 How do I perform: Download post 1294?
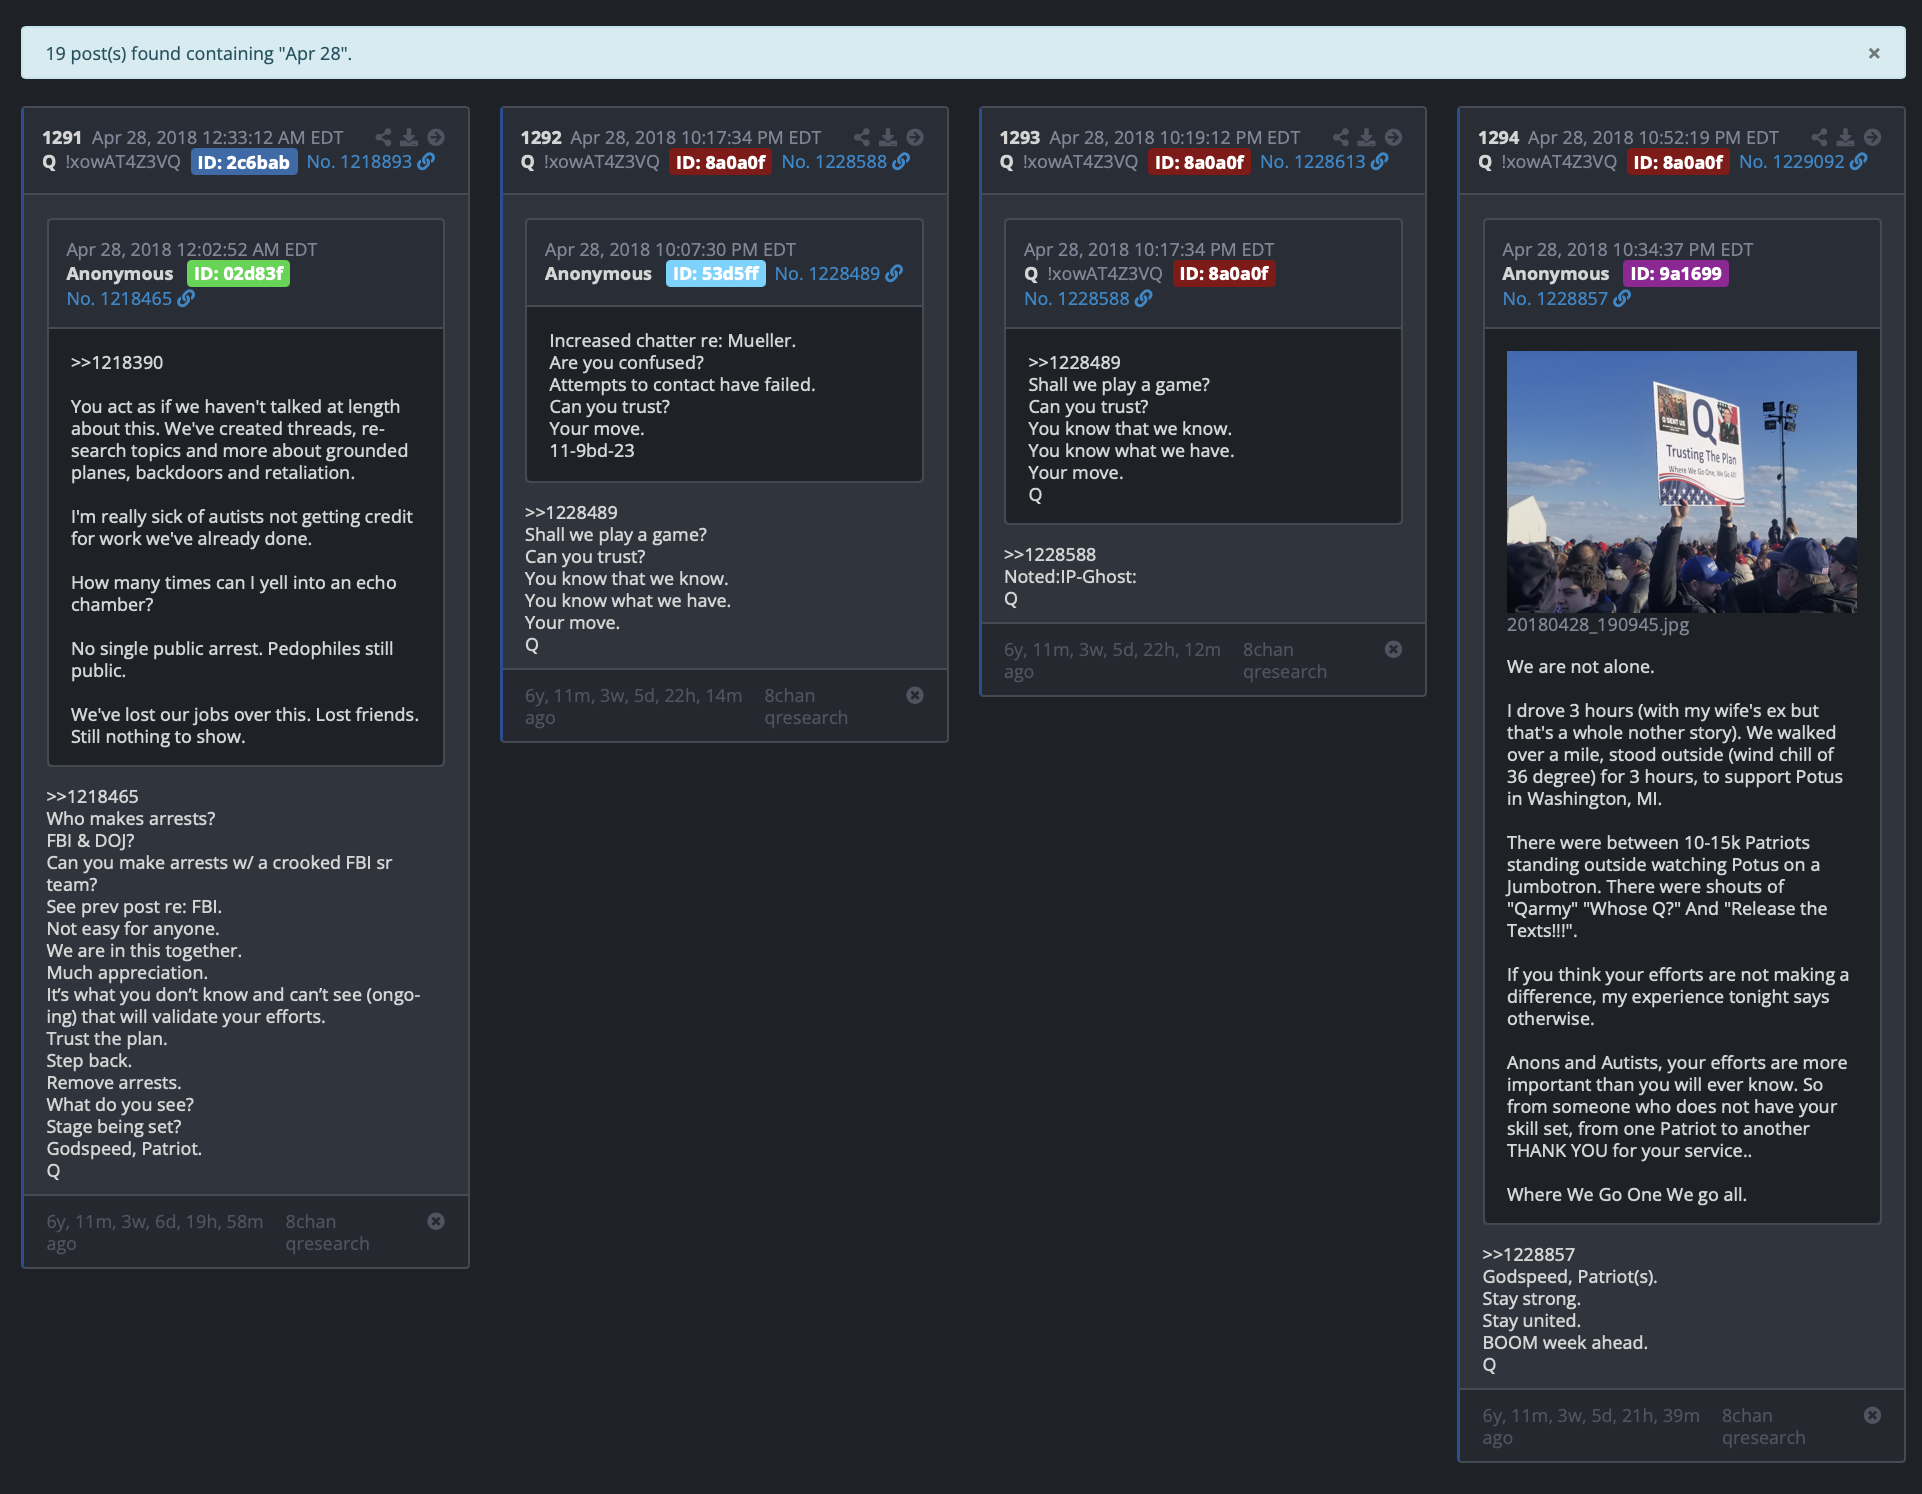point(1846,137)
